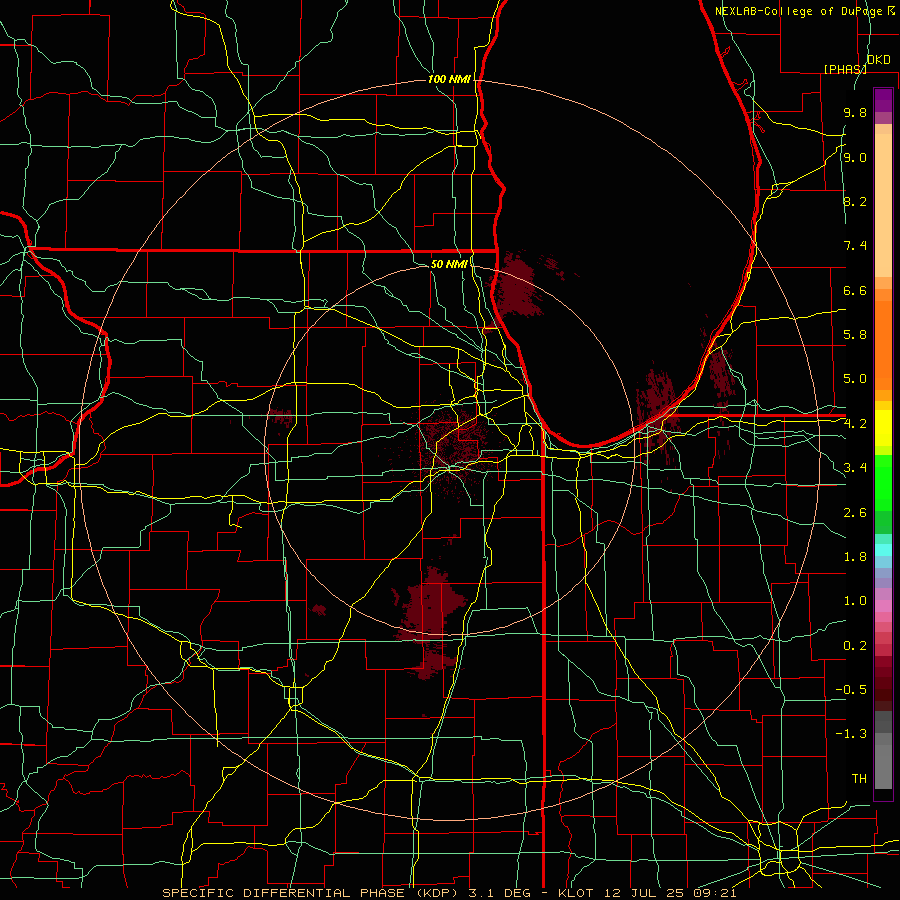Screen dimensions: 900x900
Task: Click the 7.4 value on the scale
Action: tap(855, 246)
